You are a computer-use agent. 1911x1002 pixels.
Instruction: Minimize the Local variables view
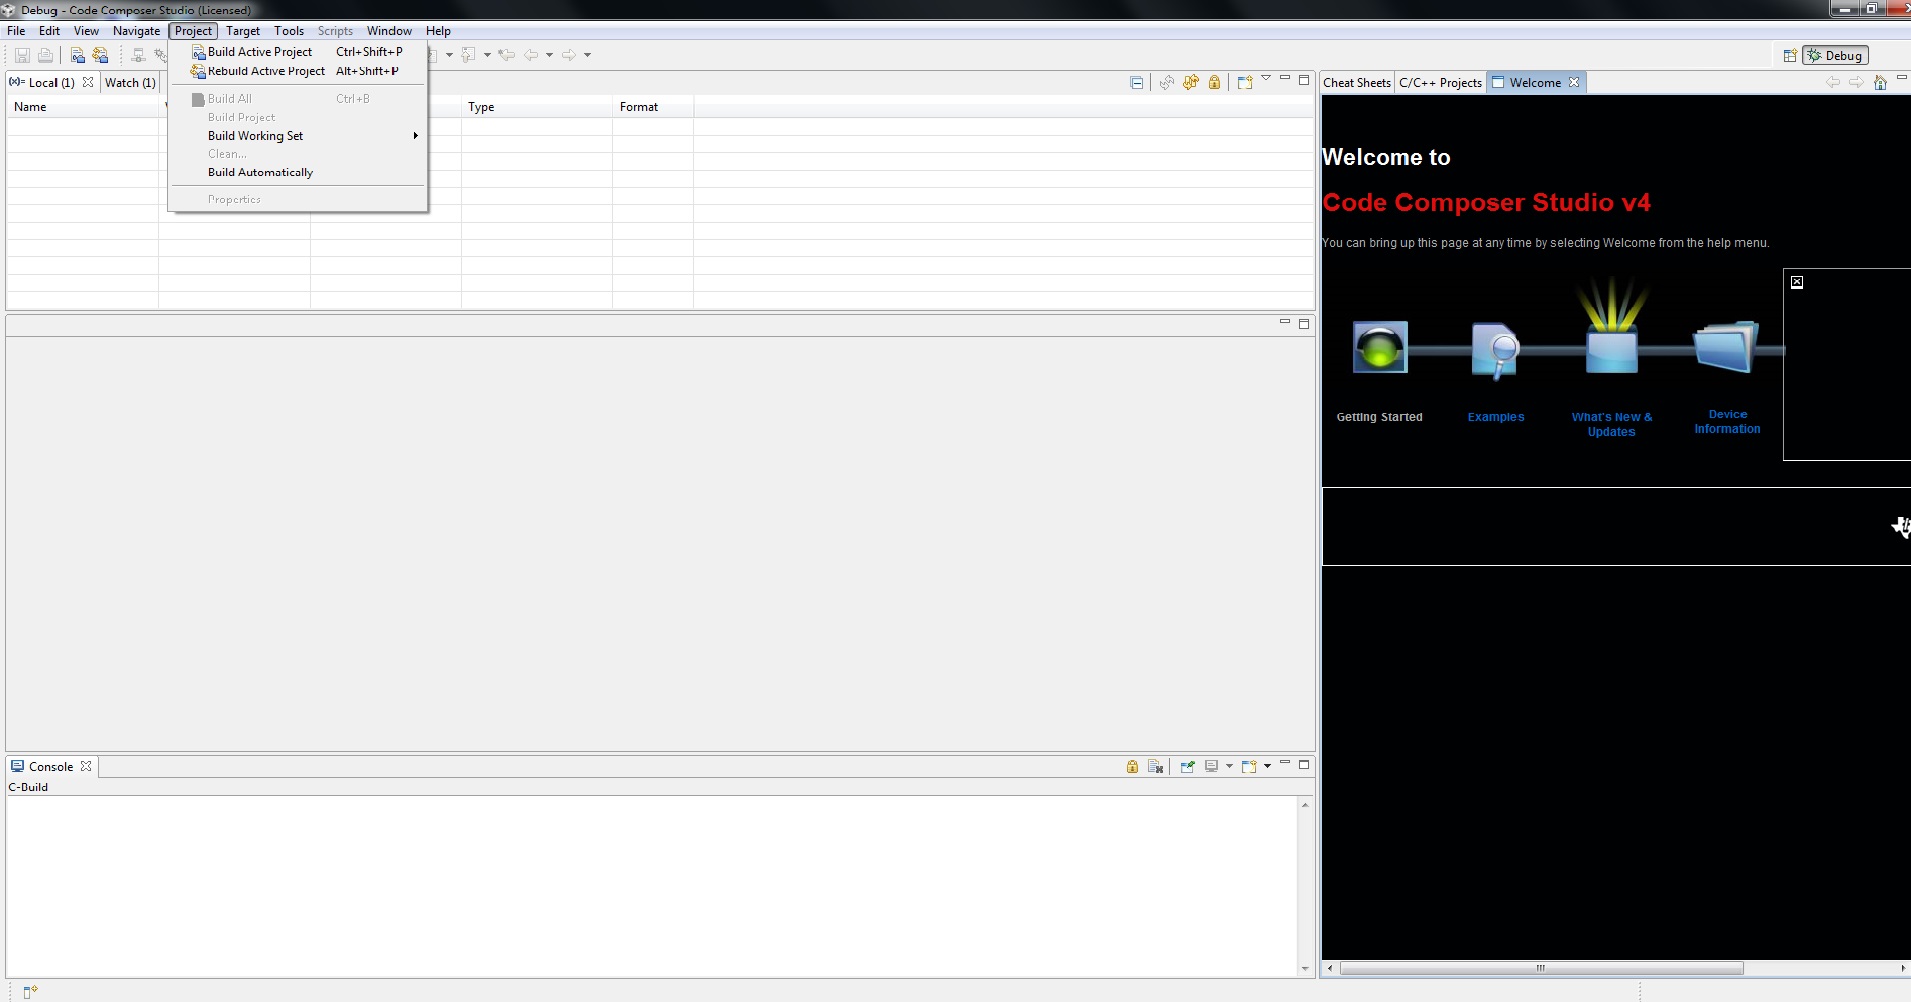pos(1285,78)
